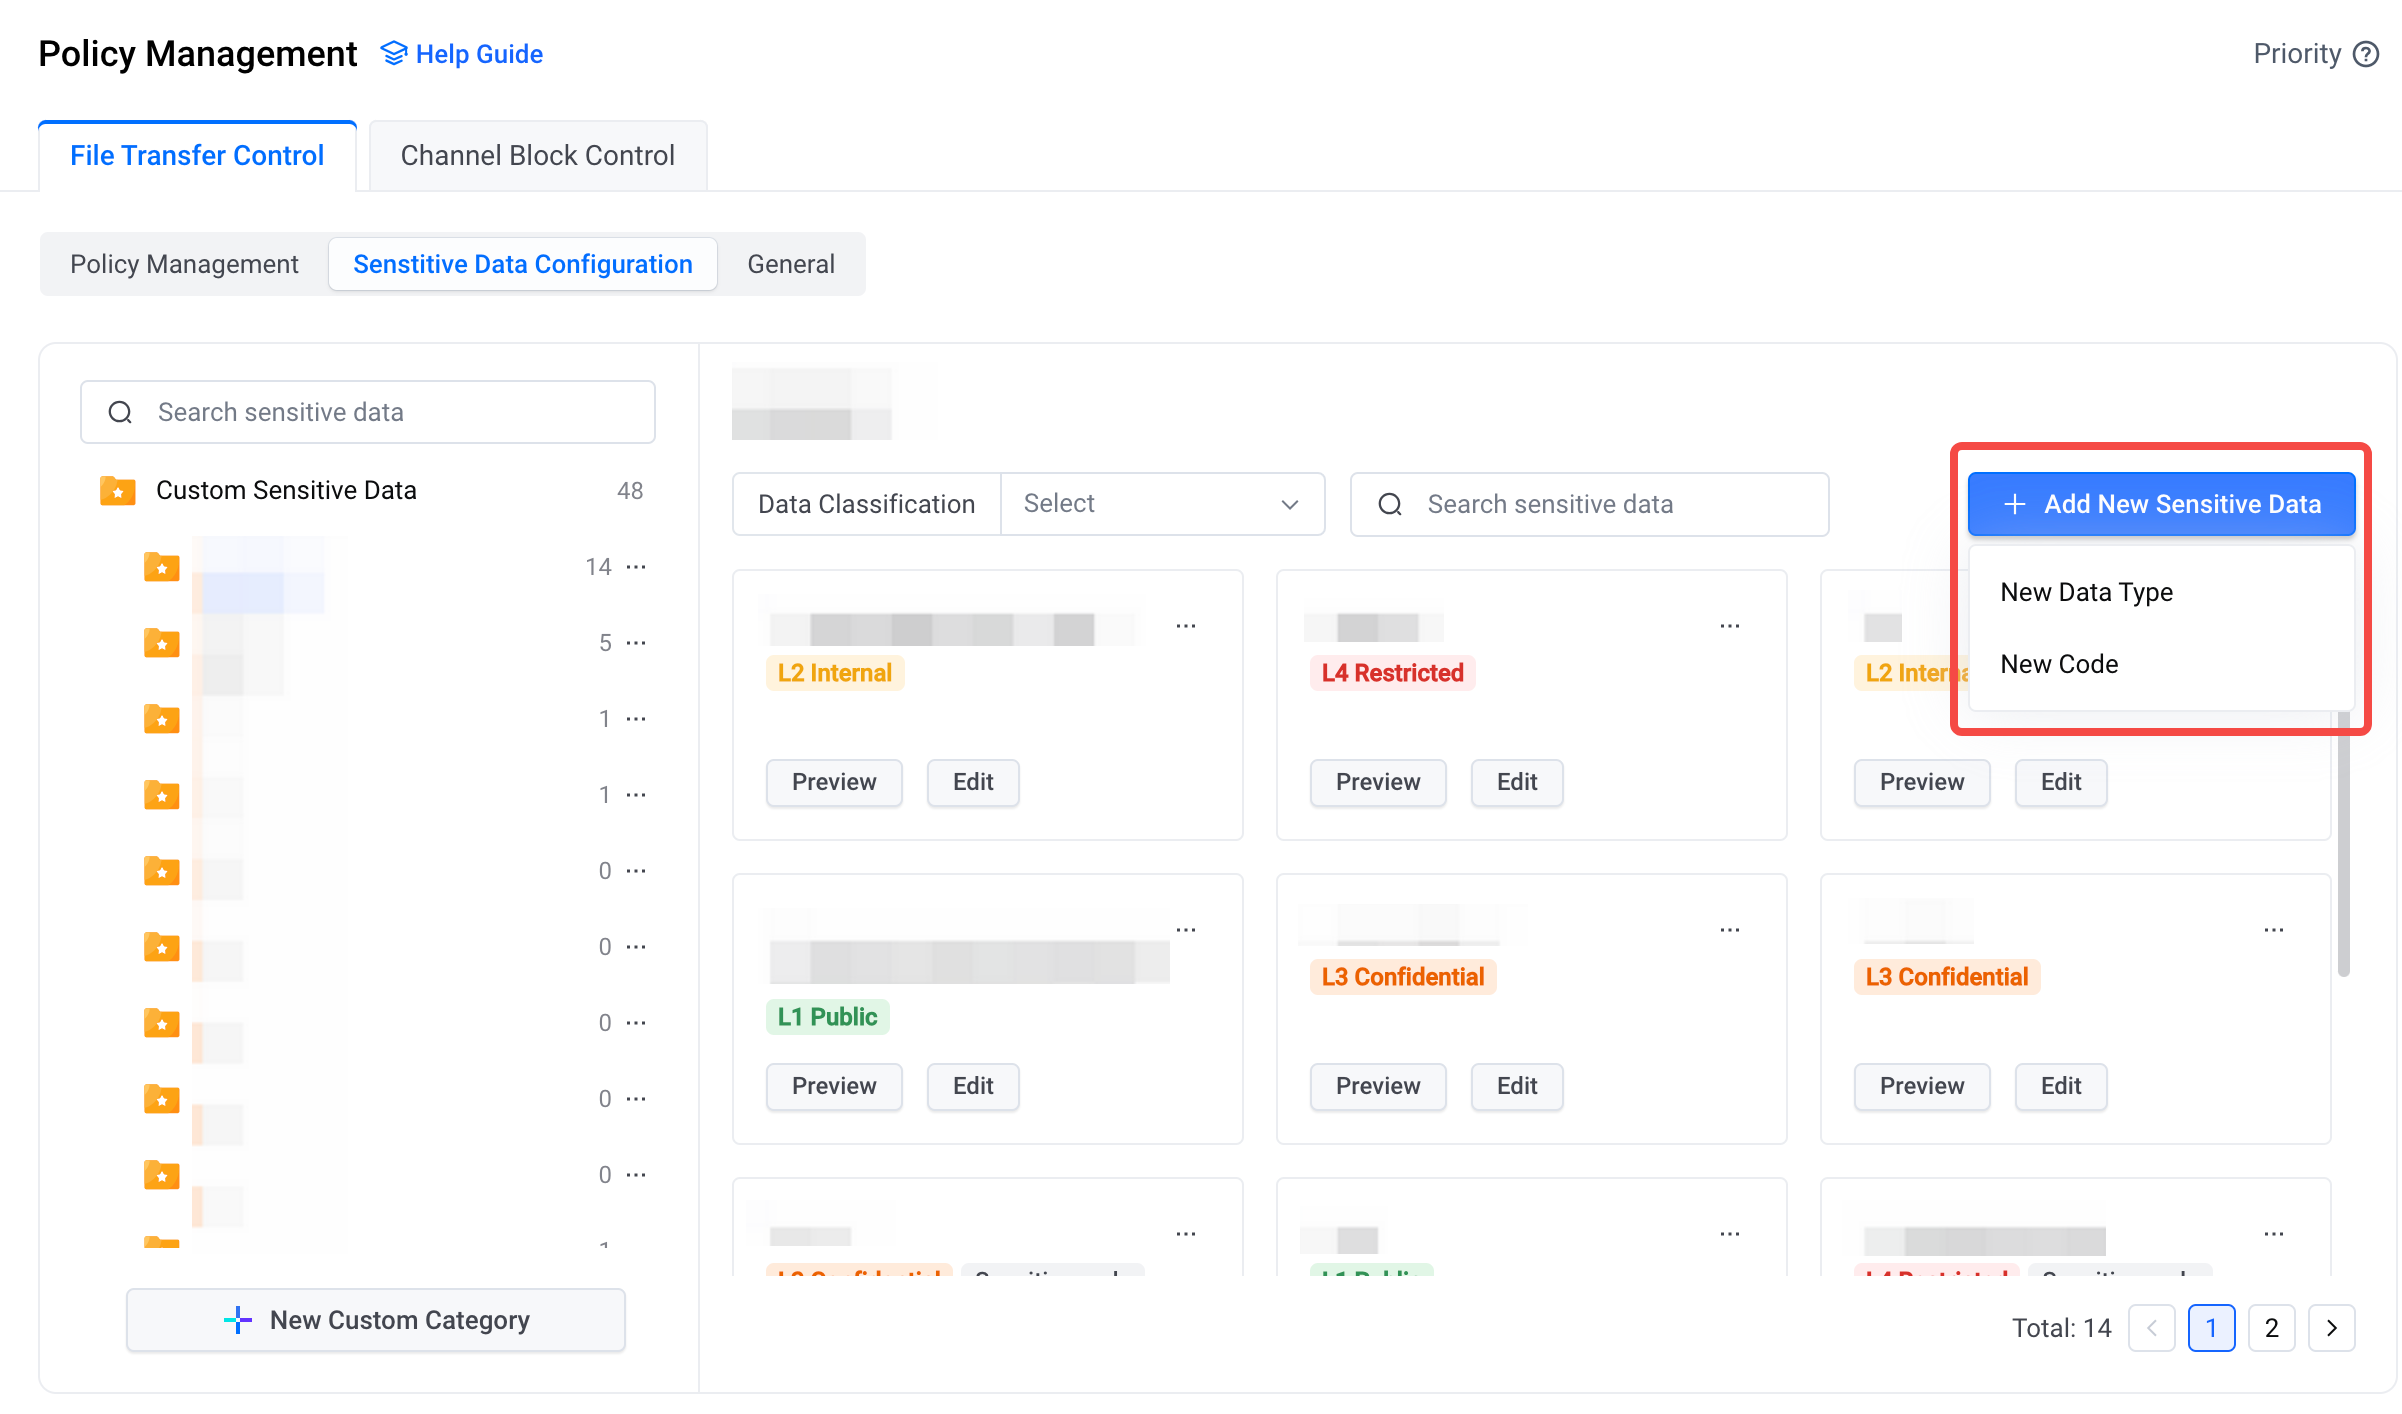Click Add New Sensitive Data button
This screenshot has height=1414, width=2402.
[x=2162, y=504]
